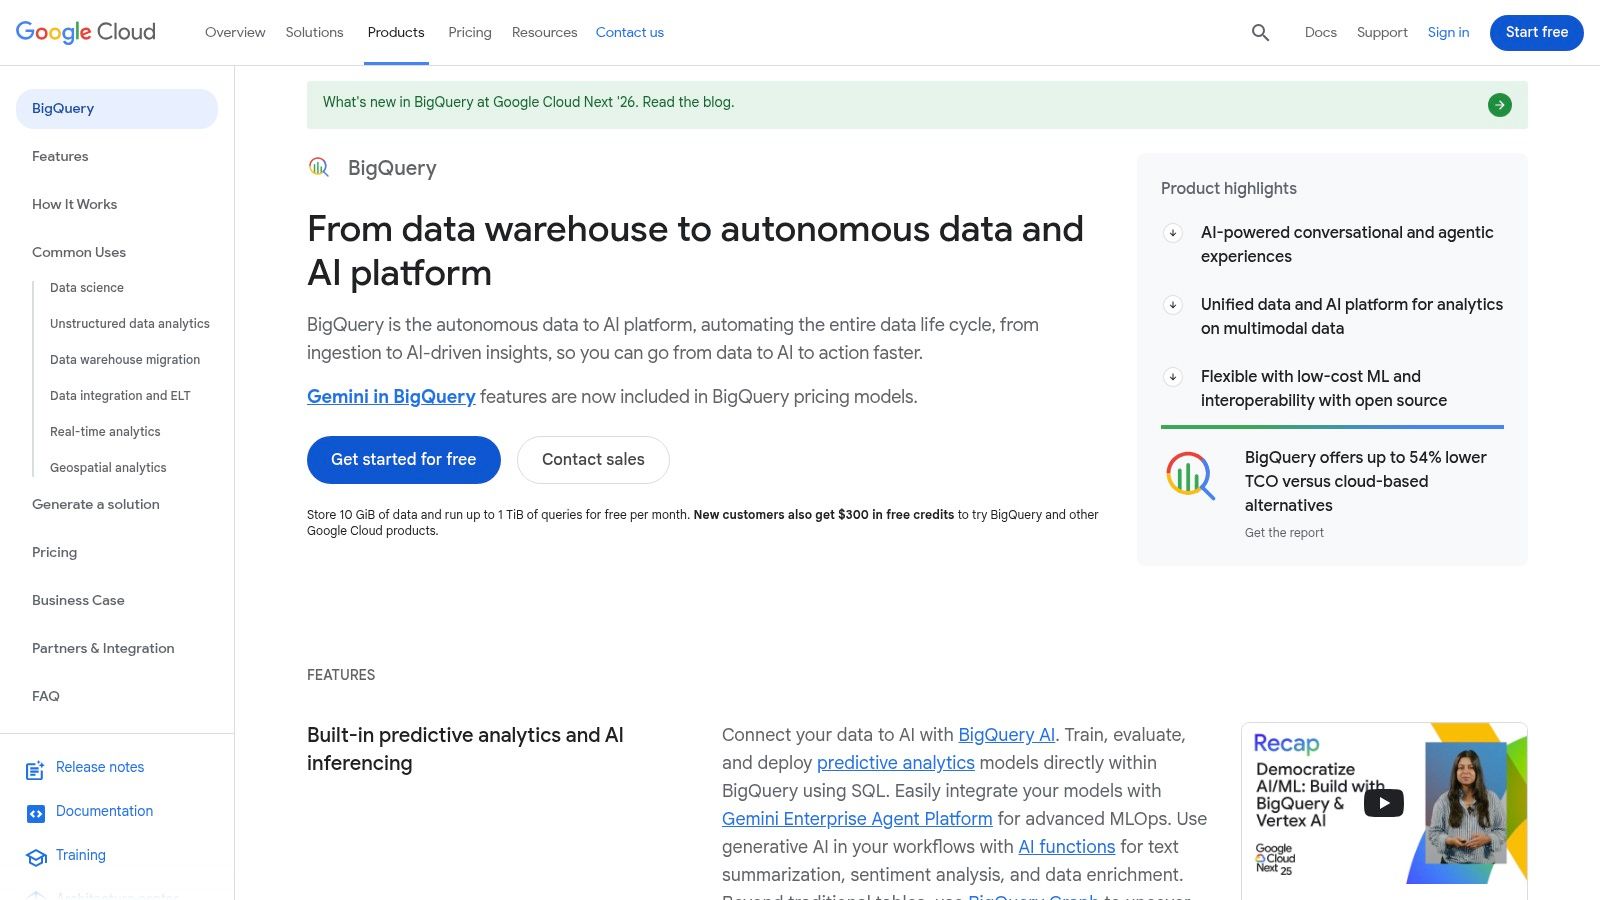The height and width of the screenshot is (900, 1600).
Task: Expand AI-powered conversational and agentic experiences
Action: coord(1173,233)
